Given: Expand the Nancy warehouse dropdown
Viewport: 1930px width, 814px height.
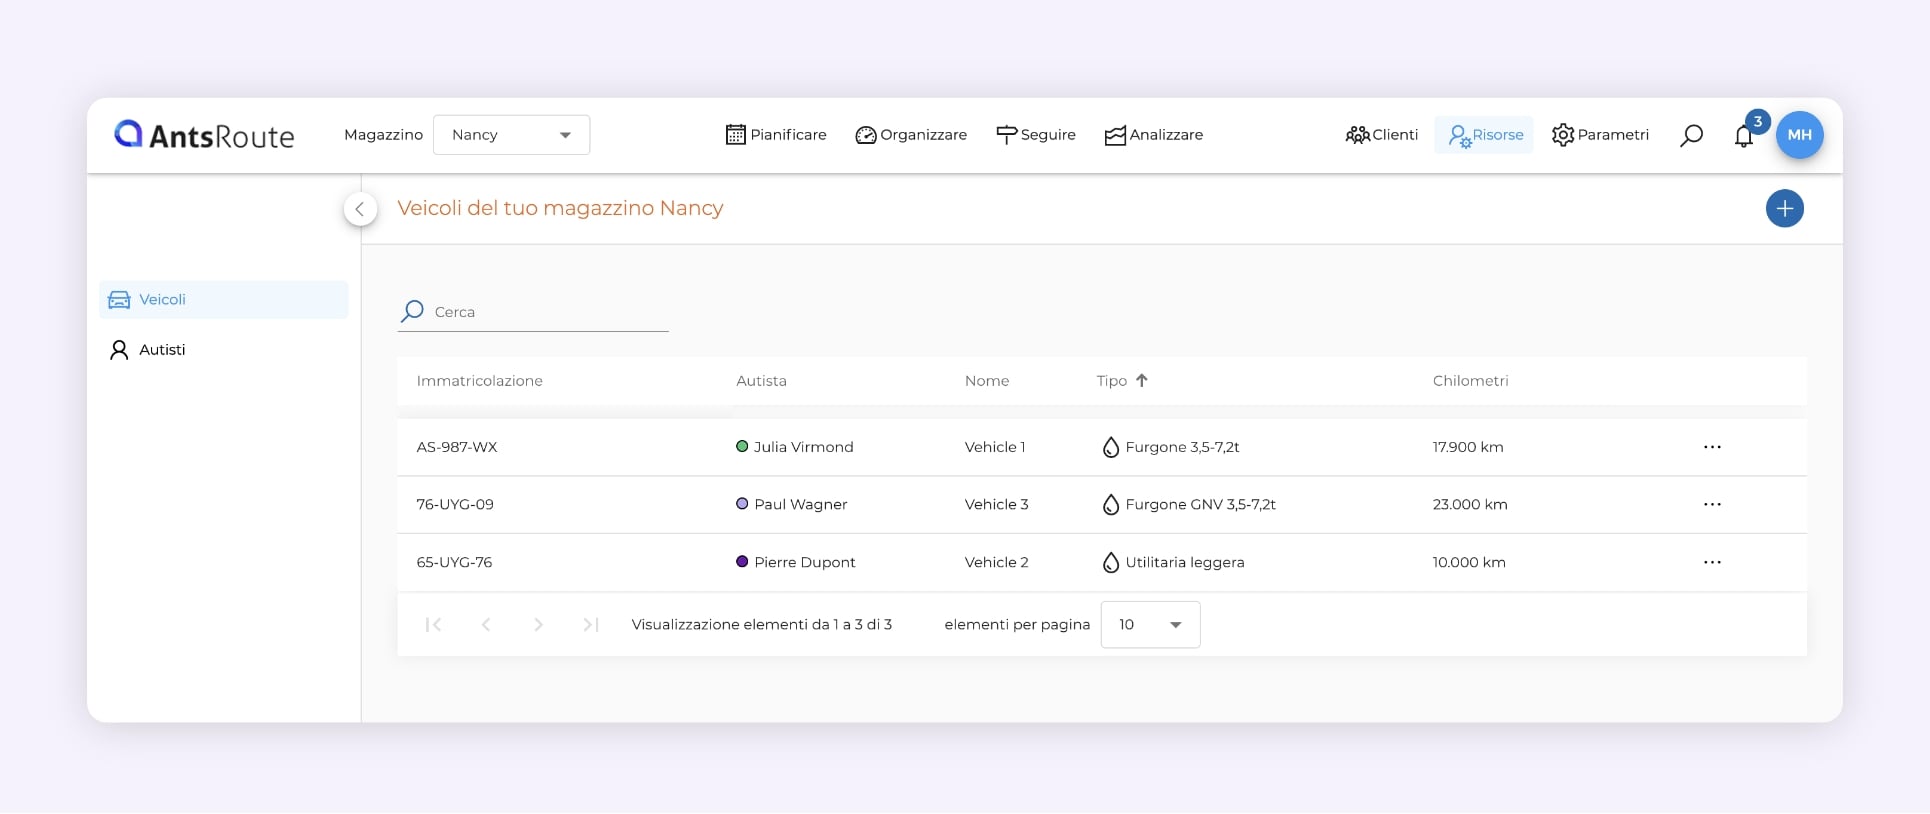Looking at the screenshot, I should coord(511,135).
